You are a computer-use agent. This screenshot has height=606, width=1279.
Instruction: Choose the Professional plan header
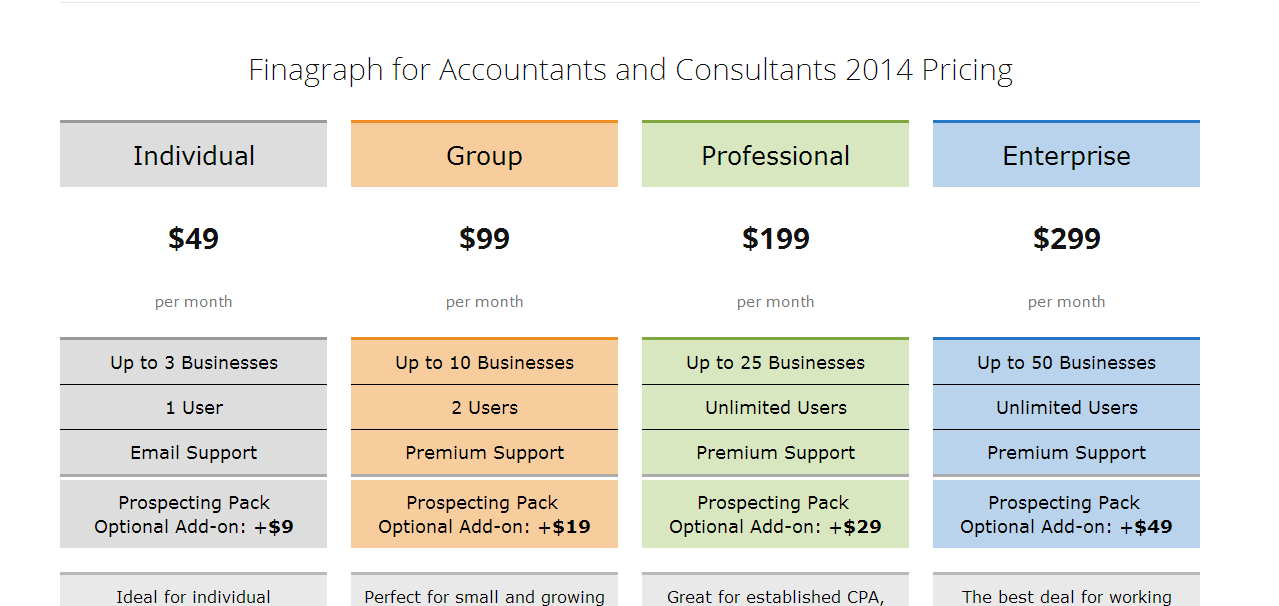coord(775,154)
